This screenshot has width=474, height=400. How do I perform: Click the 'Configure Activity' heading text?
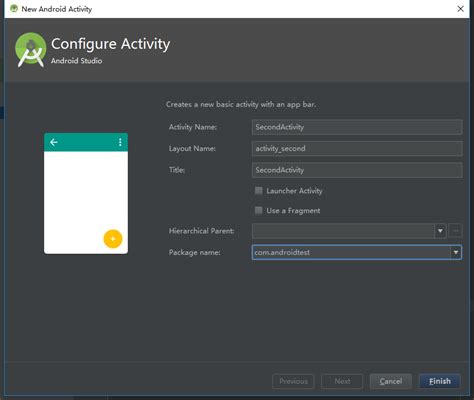pyautogui.click(x=110, y=44)
